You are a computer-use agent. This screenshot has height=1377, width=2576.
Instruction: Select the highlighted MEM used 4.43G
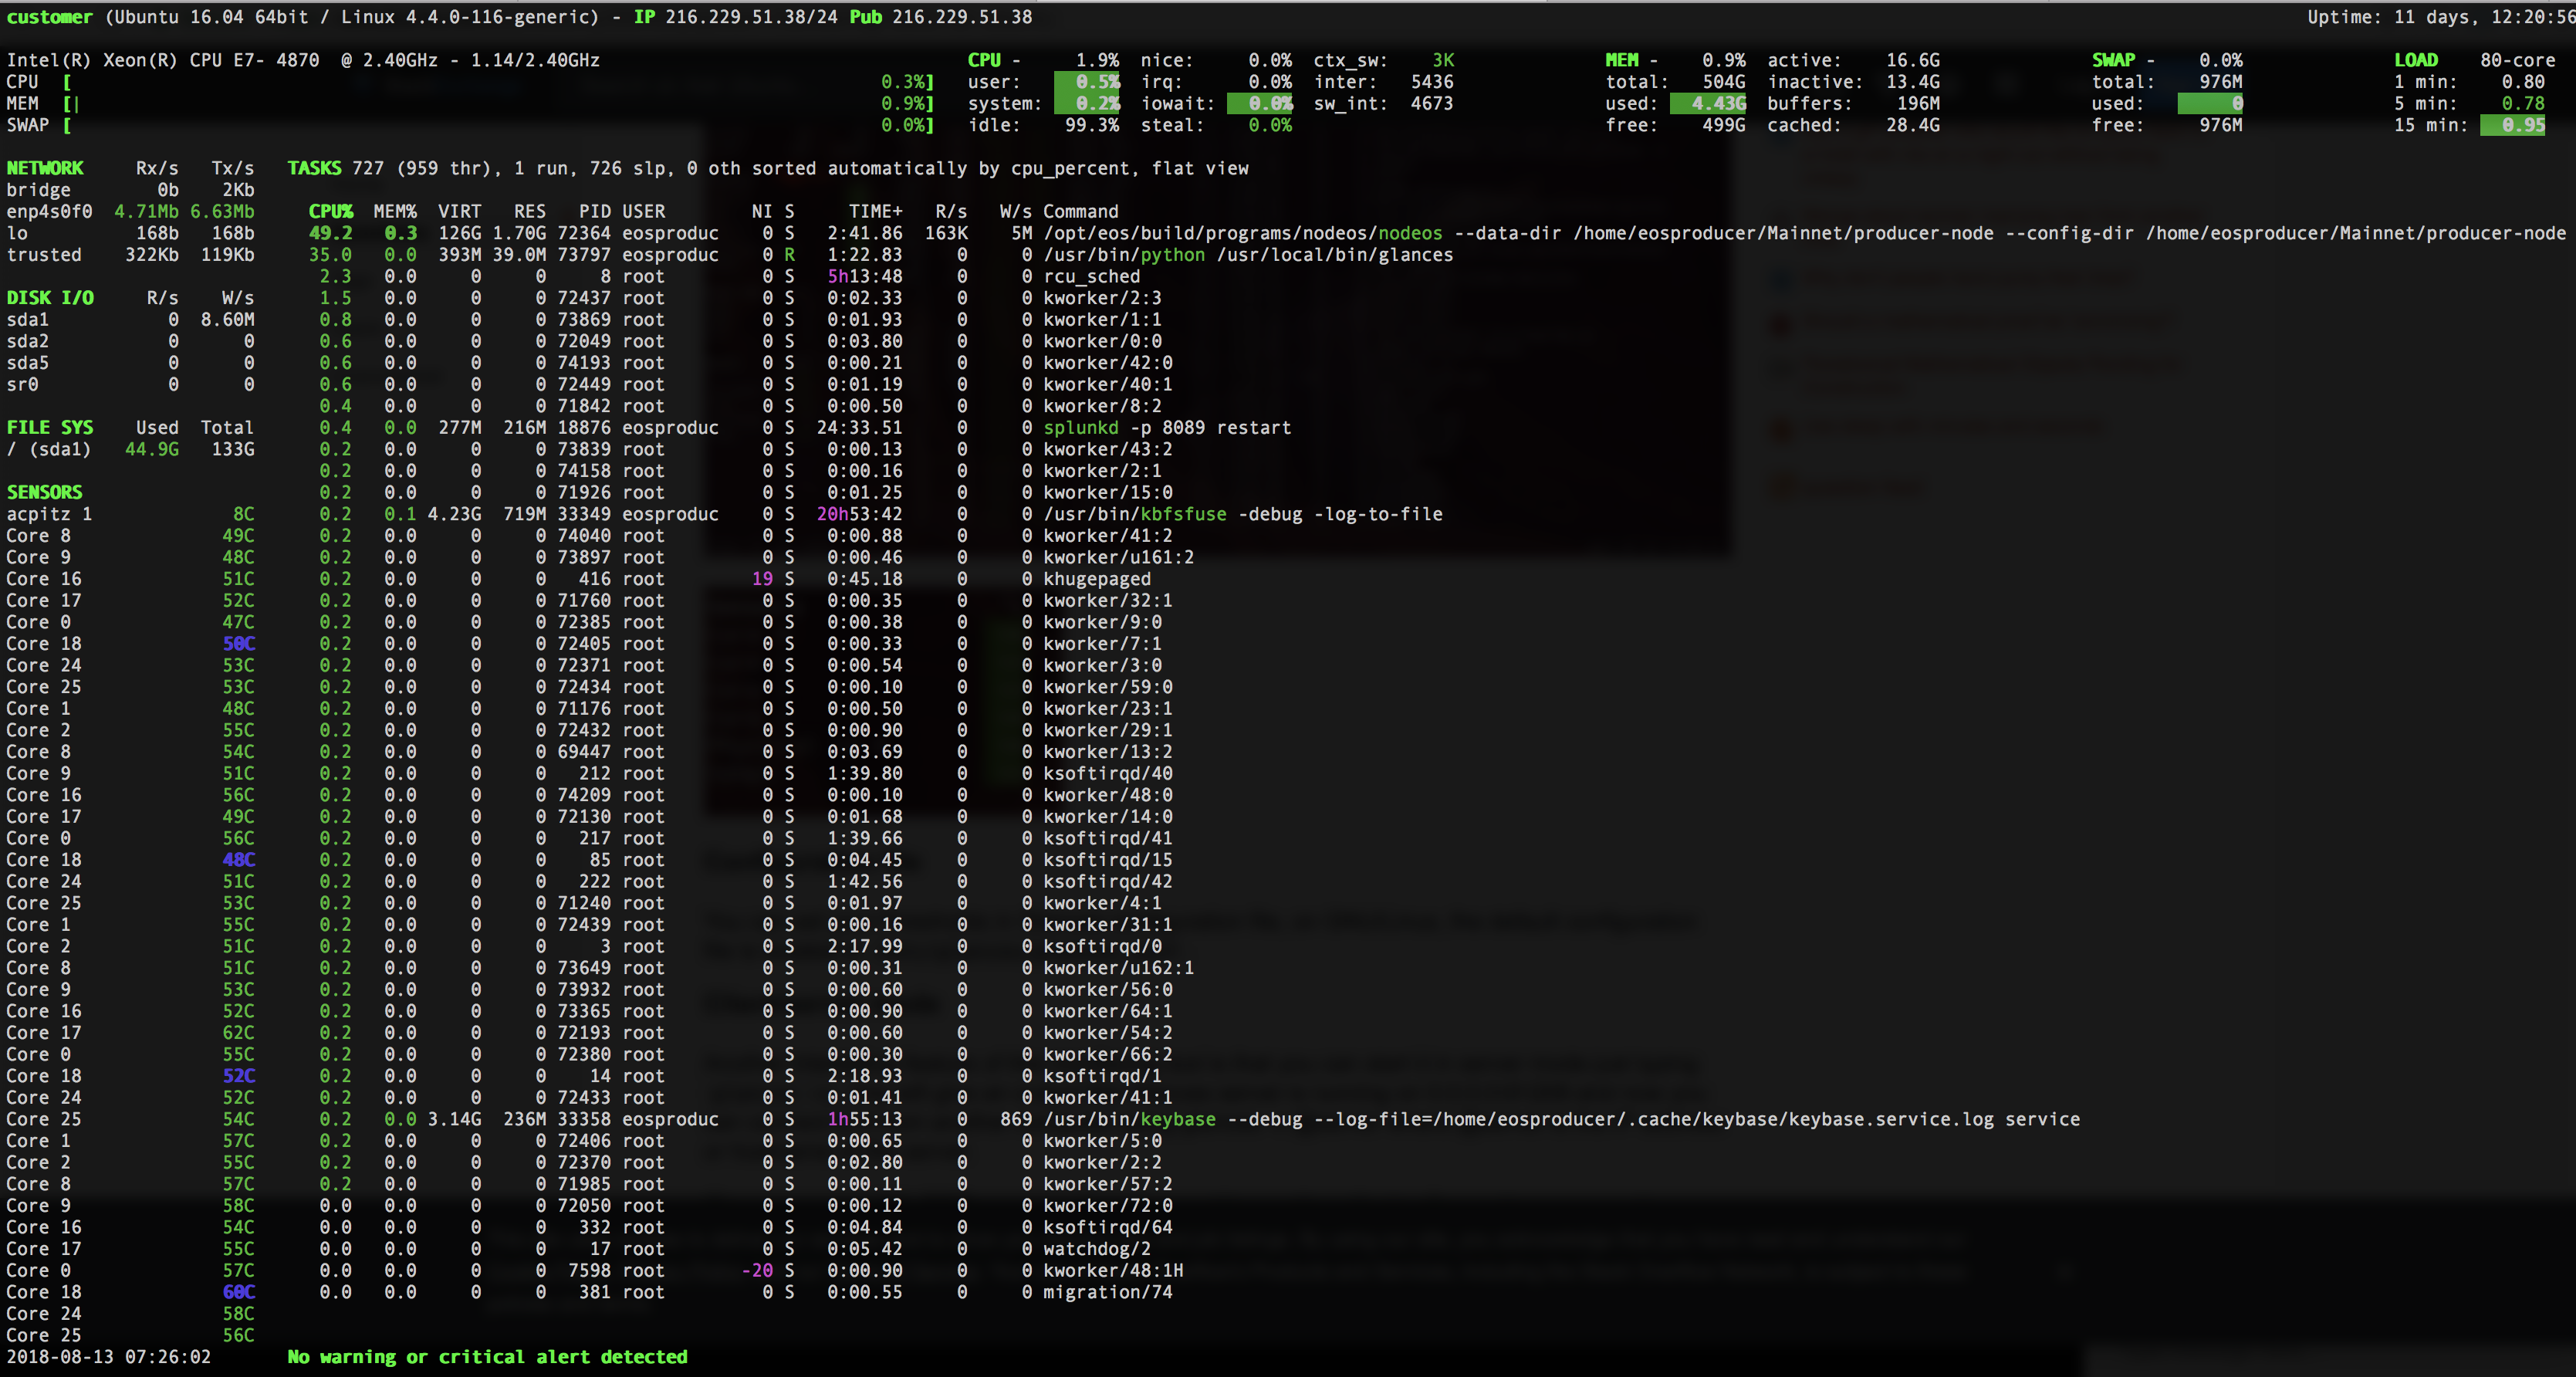(1708, 104)
